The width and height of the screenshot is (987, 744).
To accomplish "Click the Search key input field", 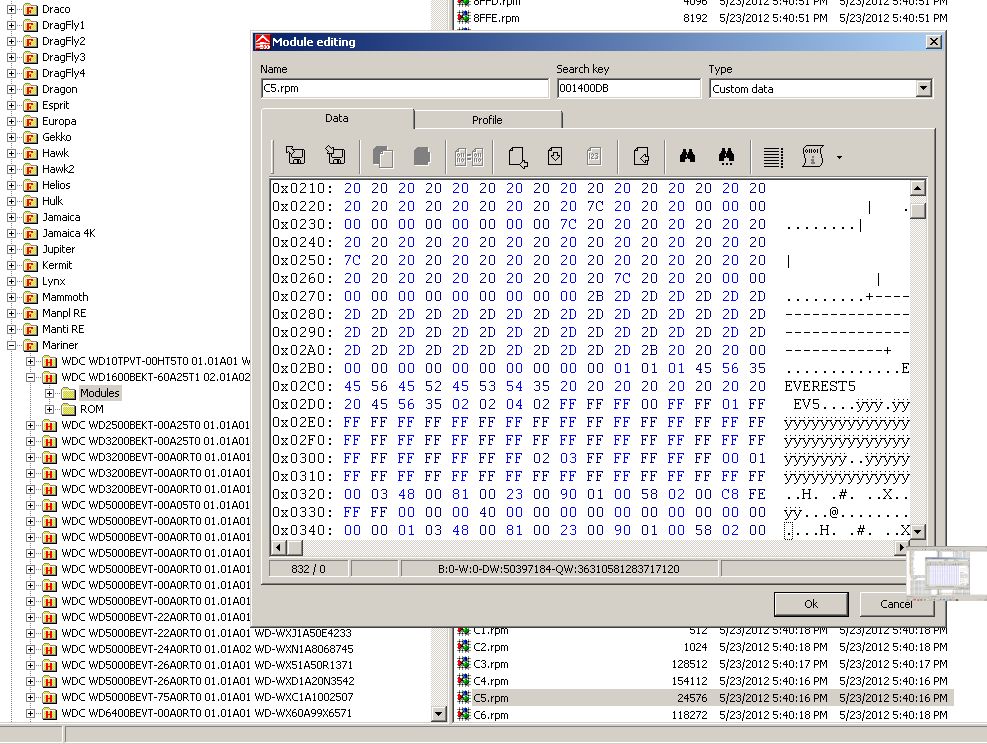I will (628, 88).
